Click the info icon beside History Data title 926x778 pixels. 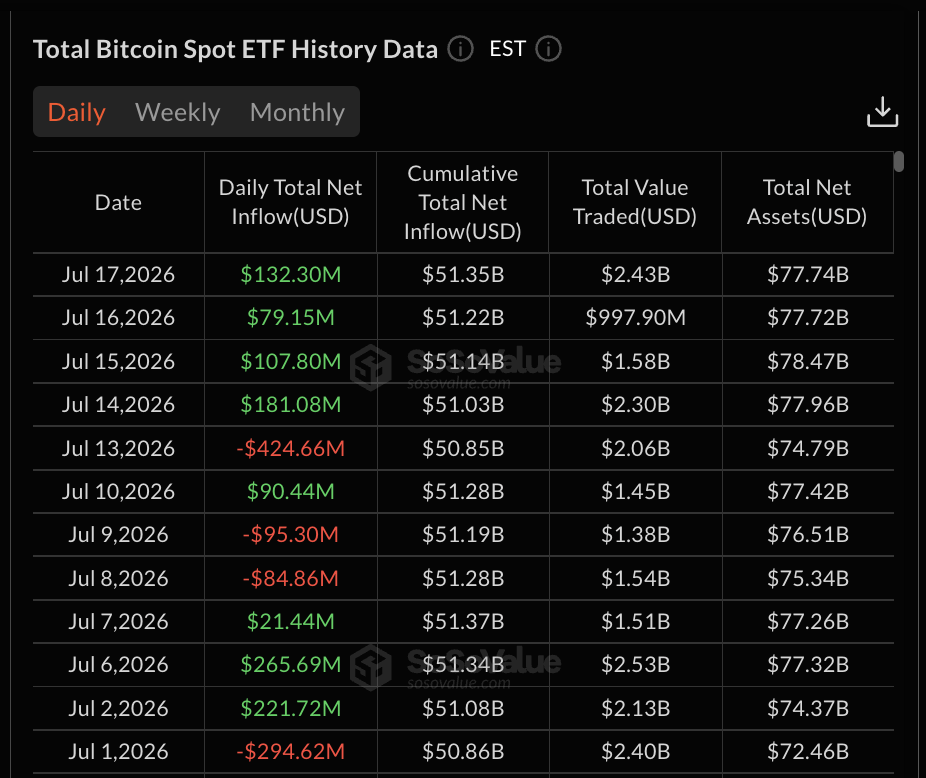pyautogui.click(x=460, y=49)
